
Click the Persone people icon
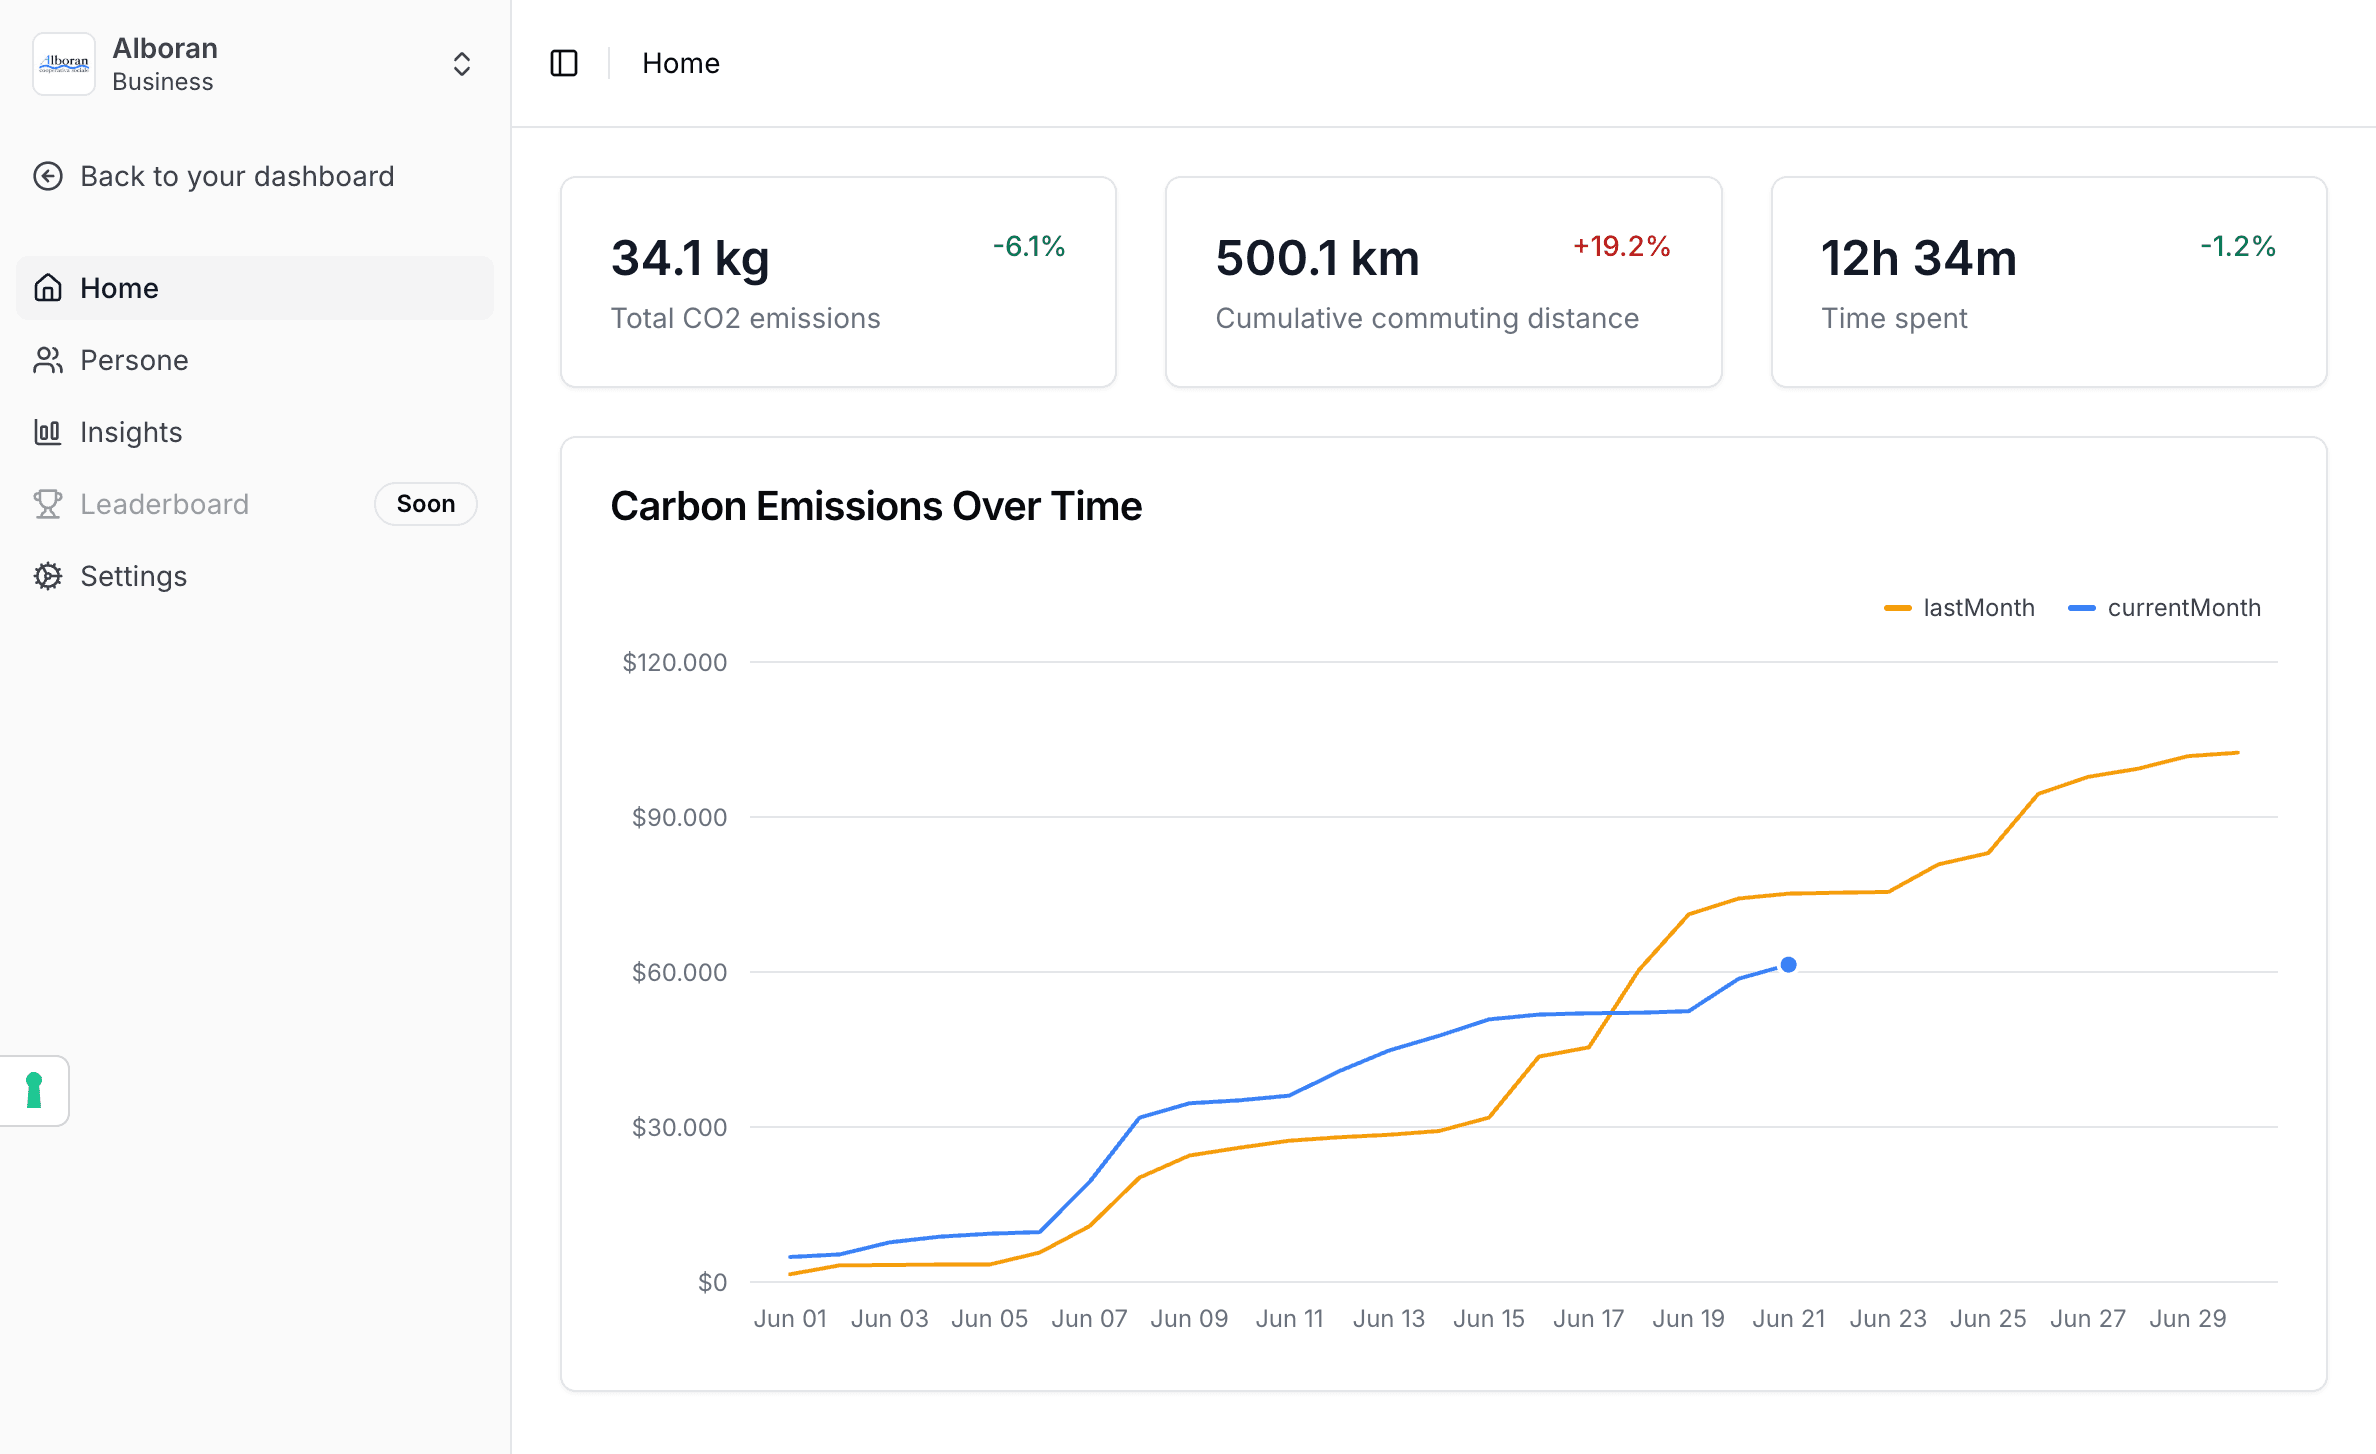point(48,360)
